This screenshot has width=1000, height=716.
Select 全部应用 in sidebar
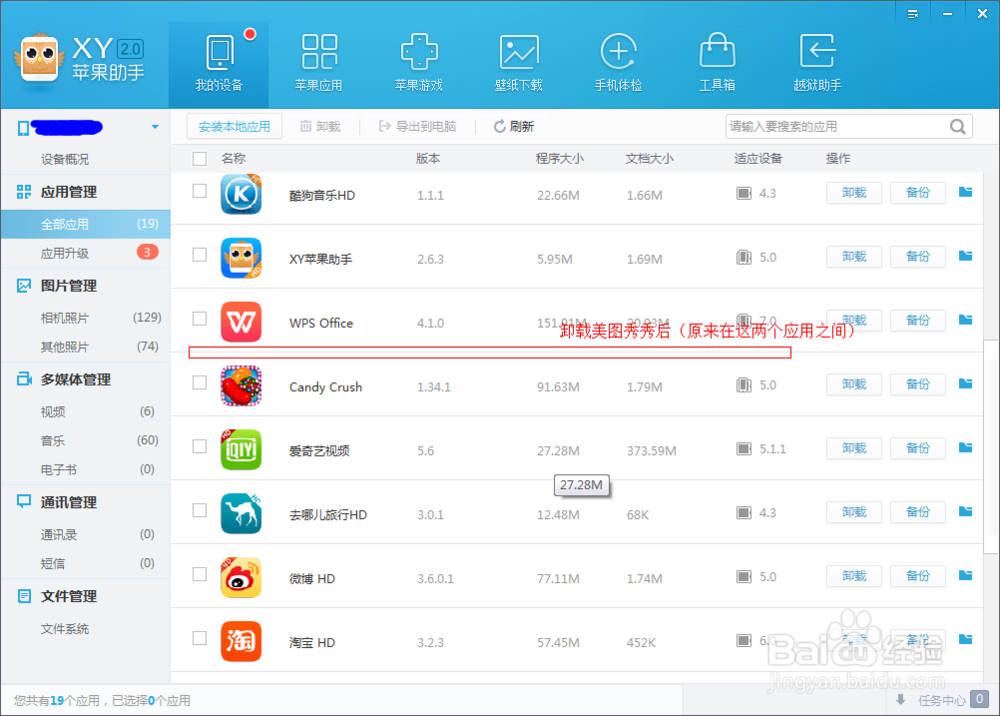[85, 224]
